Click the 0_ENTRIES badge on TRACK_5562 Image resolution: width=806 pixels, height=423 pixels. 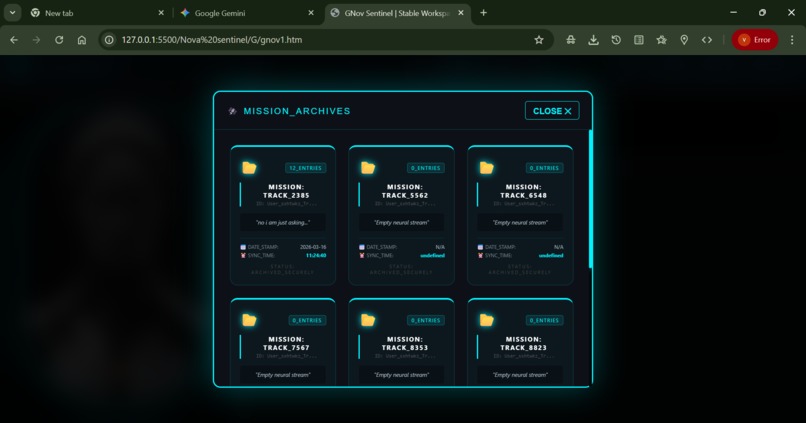click(426, 168)
